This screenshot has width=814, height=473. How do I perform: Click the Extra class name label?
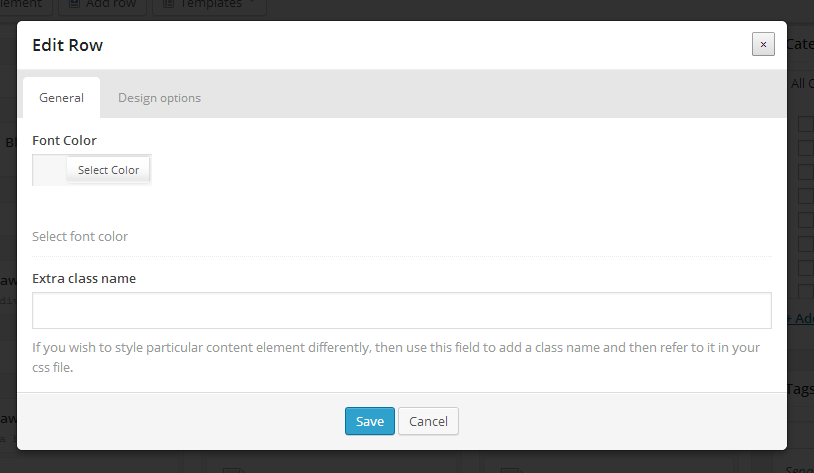coord(84,278)
